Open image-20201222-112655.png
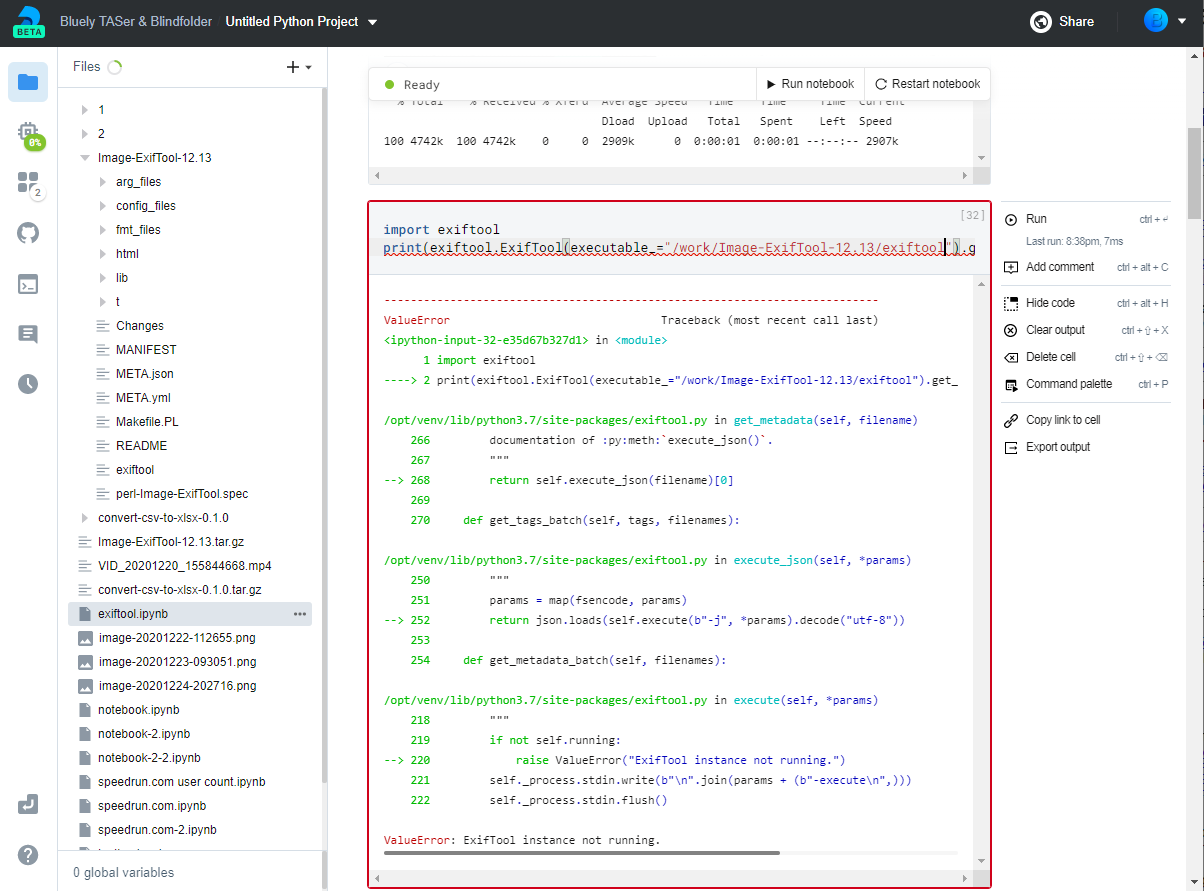This screenshot has width=1204, height=891. pos(176,637)
